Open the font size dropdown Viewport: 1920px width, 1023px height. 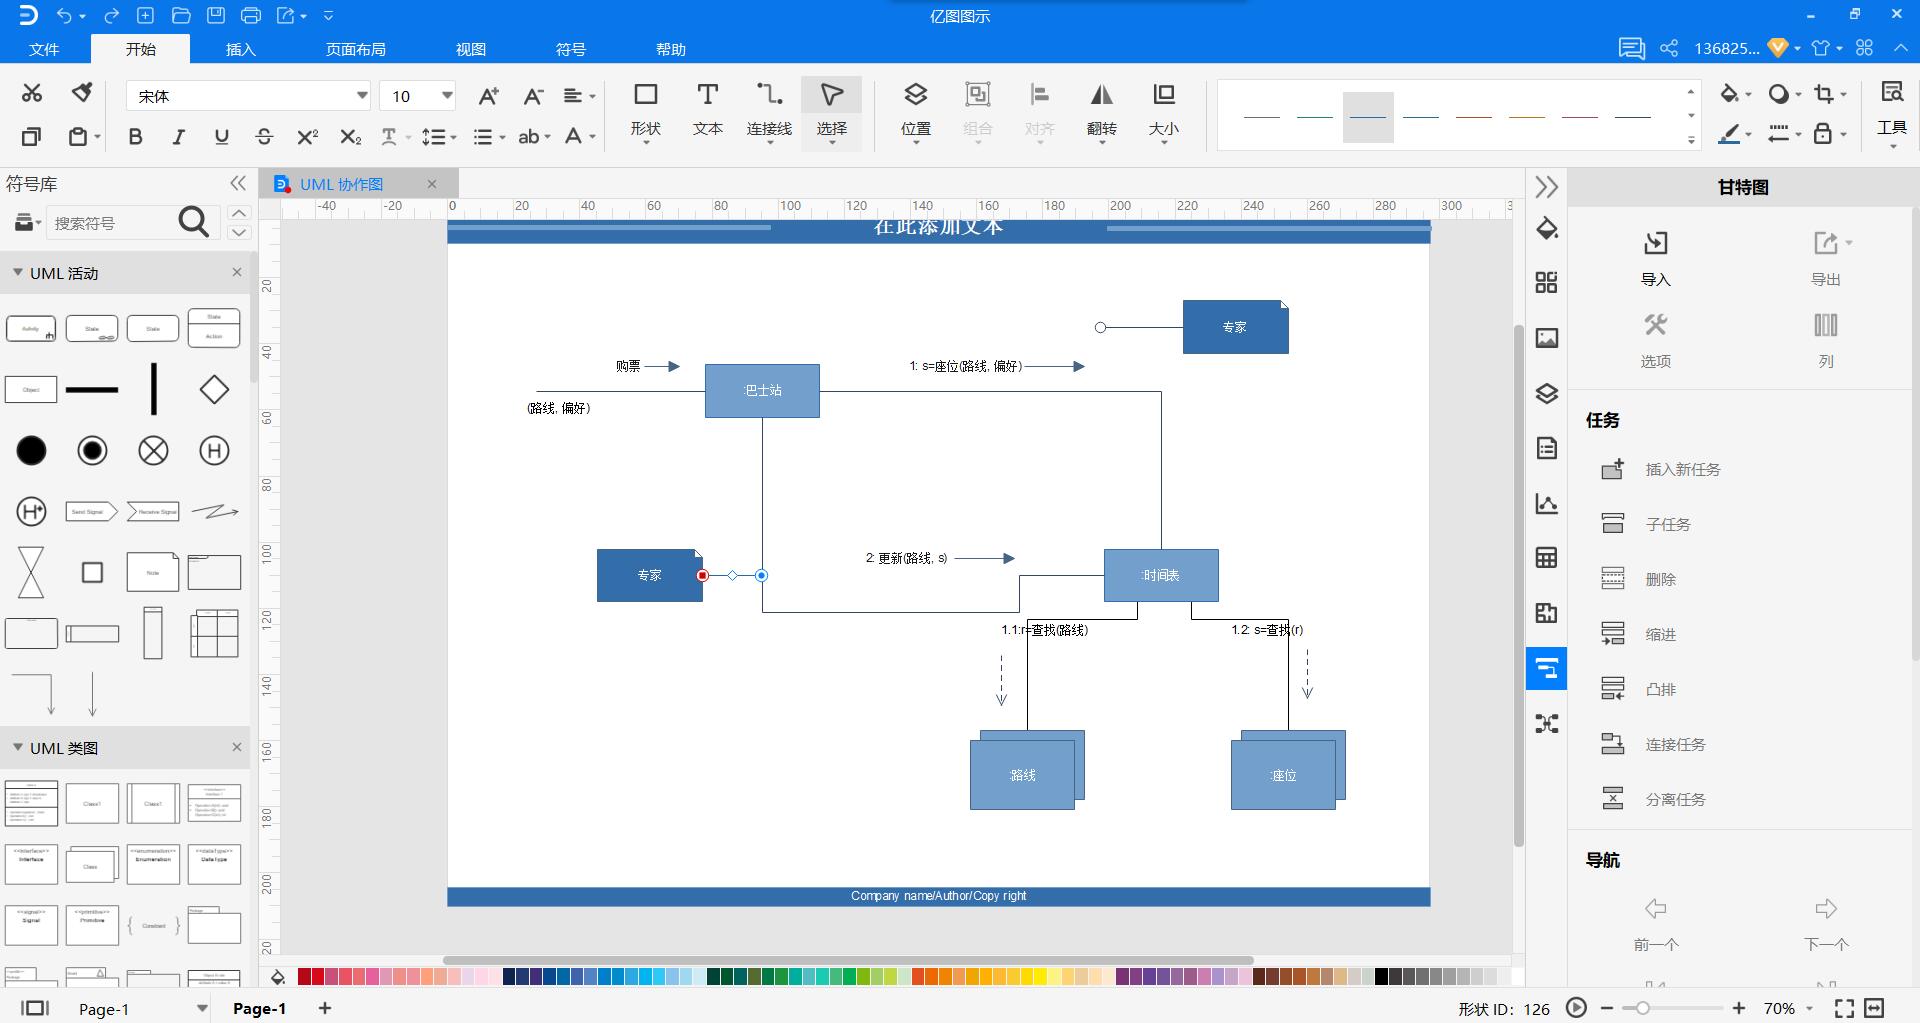pyautogui.click(x=447, y=96)
